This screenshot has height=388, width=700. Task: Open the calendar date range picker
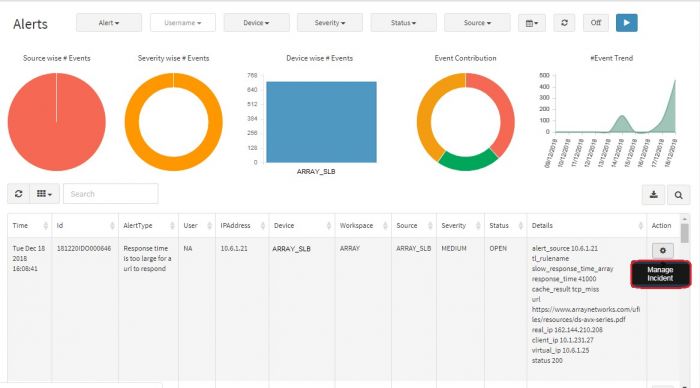point(532,23)
